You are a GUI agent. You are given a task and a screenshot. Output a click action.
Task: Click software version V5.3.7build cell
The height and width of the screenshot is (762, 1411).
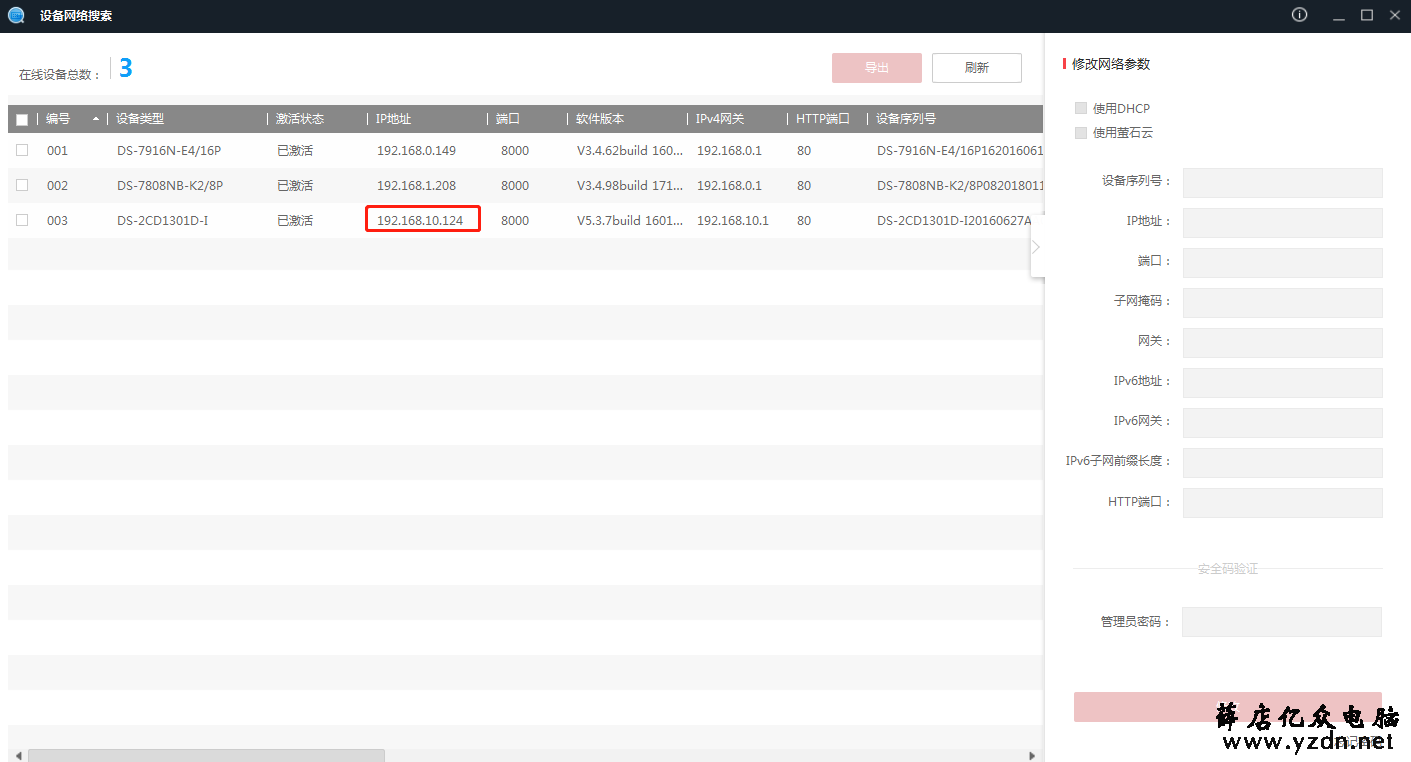pos(630,220)
